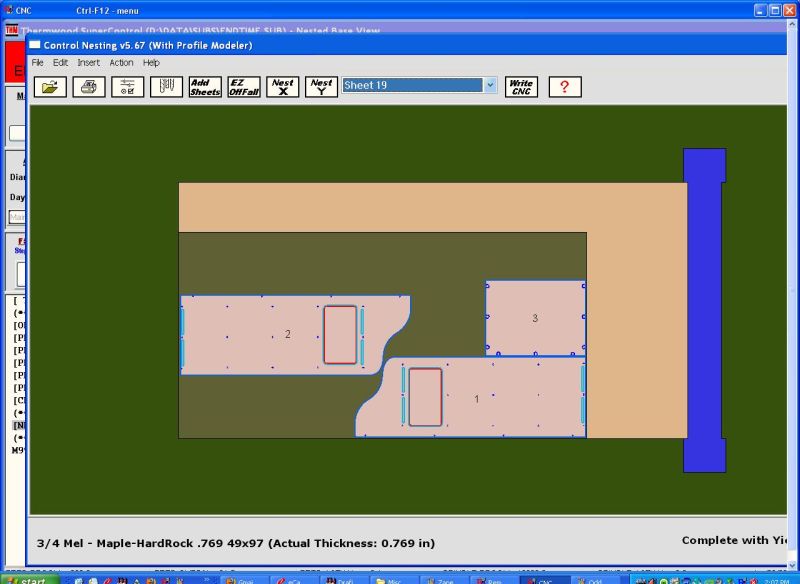Click the red question mark help icon
This screenshot has width=800, height=584.
[565, 87]
